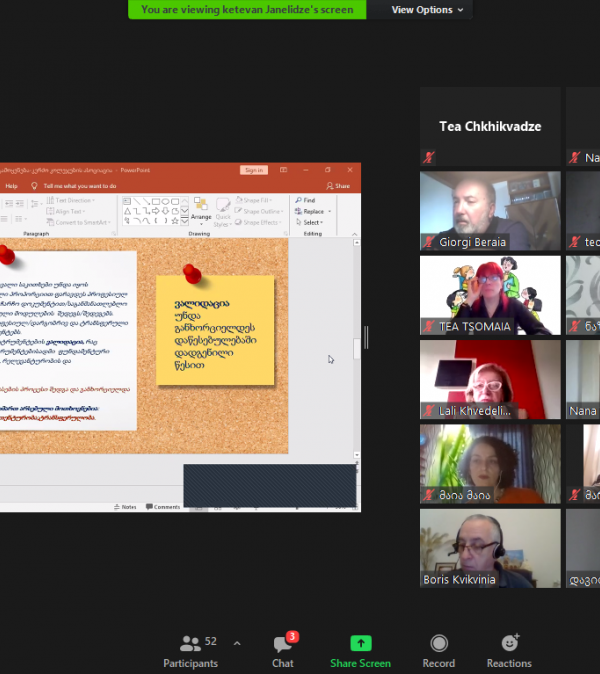Open the Chat panel

[283, 651]
